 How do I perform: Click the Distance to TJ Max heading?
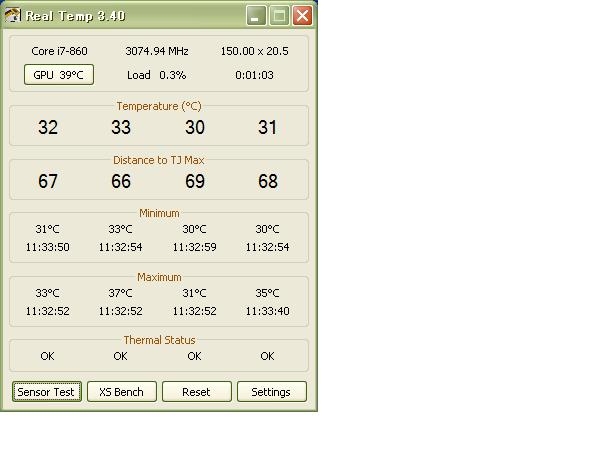(x=159, y=160)
